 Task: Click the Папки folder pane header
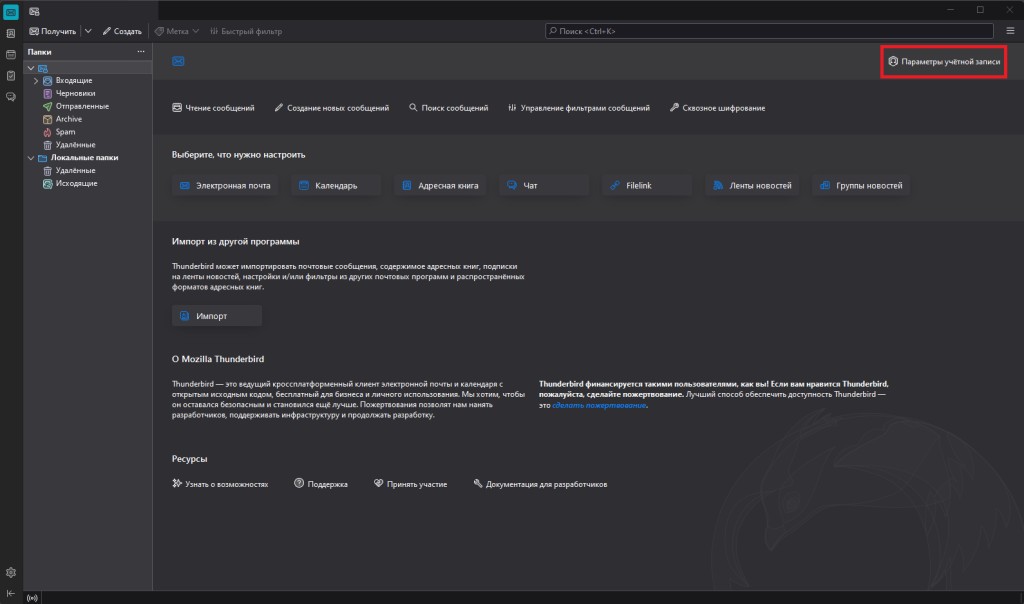click(39, 52)
